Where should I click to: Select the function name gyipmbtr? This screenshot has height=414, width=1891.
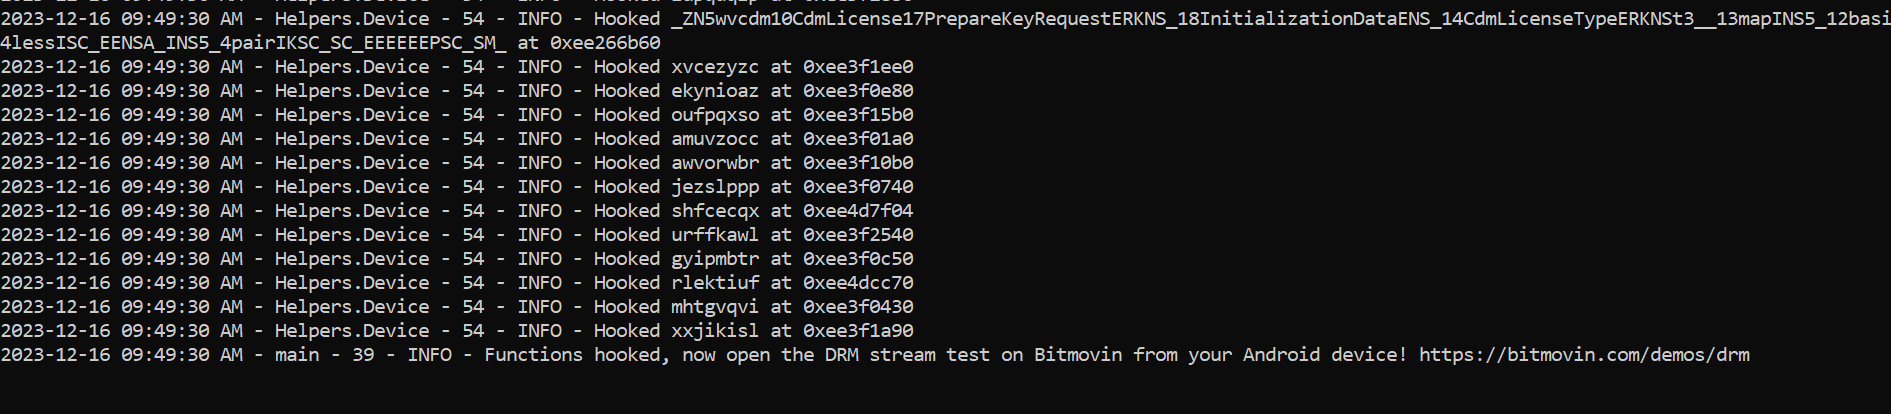tap(715, 259)
